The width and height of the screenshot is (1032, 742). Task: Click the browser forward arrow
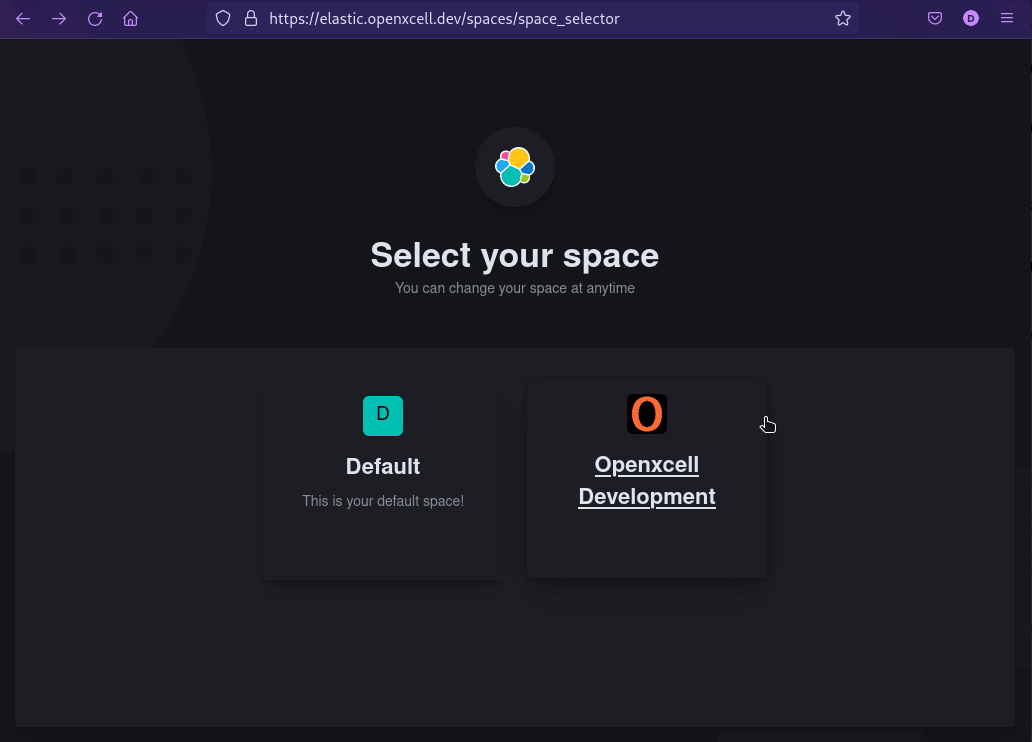tap(59, 18)
